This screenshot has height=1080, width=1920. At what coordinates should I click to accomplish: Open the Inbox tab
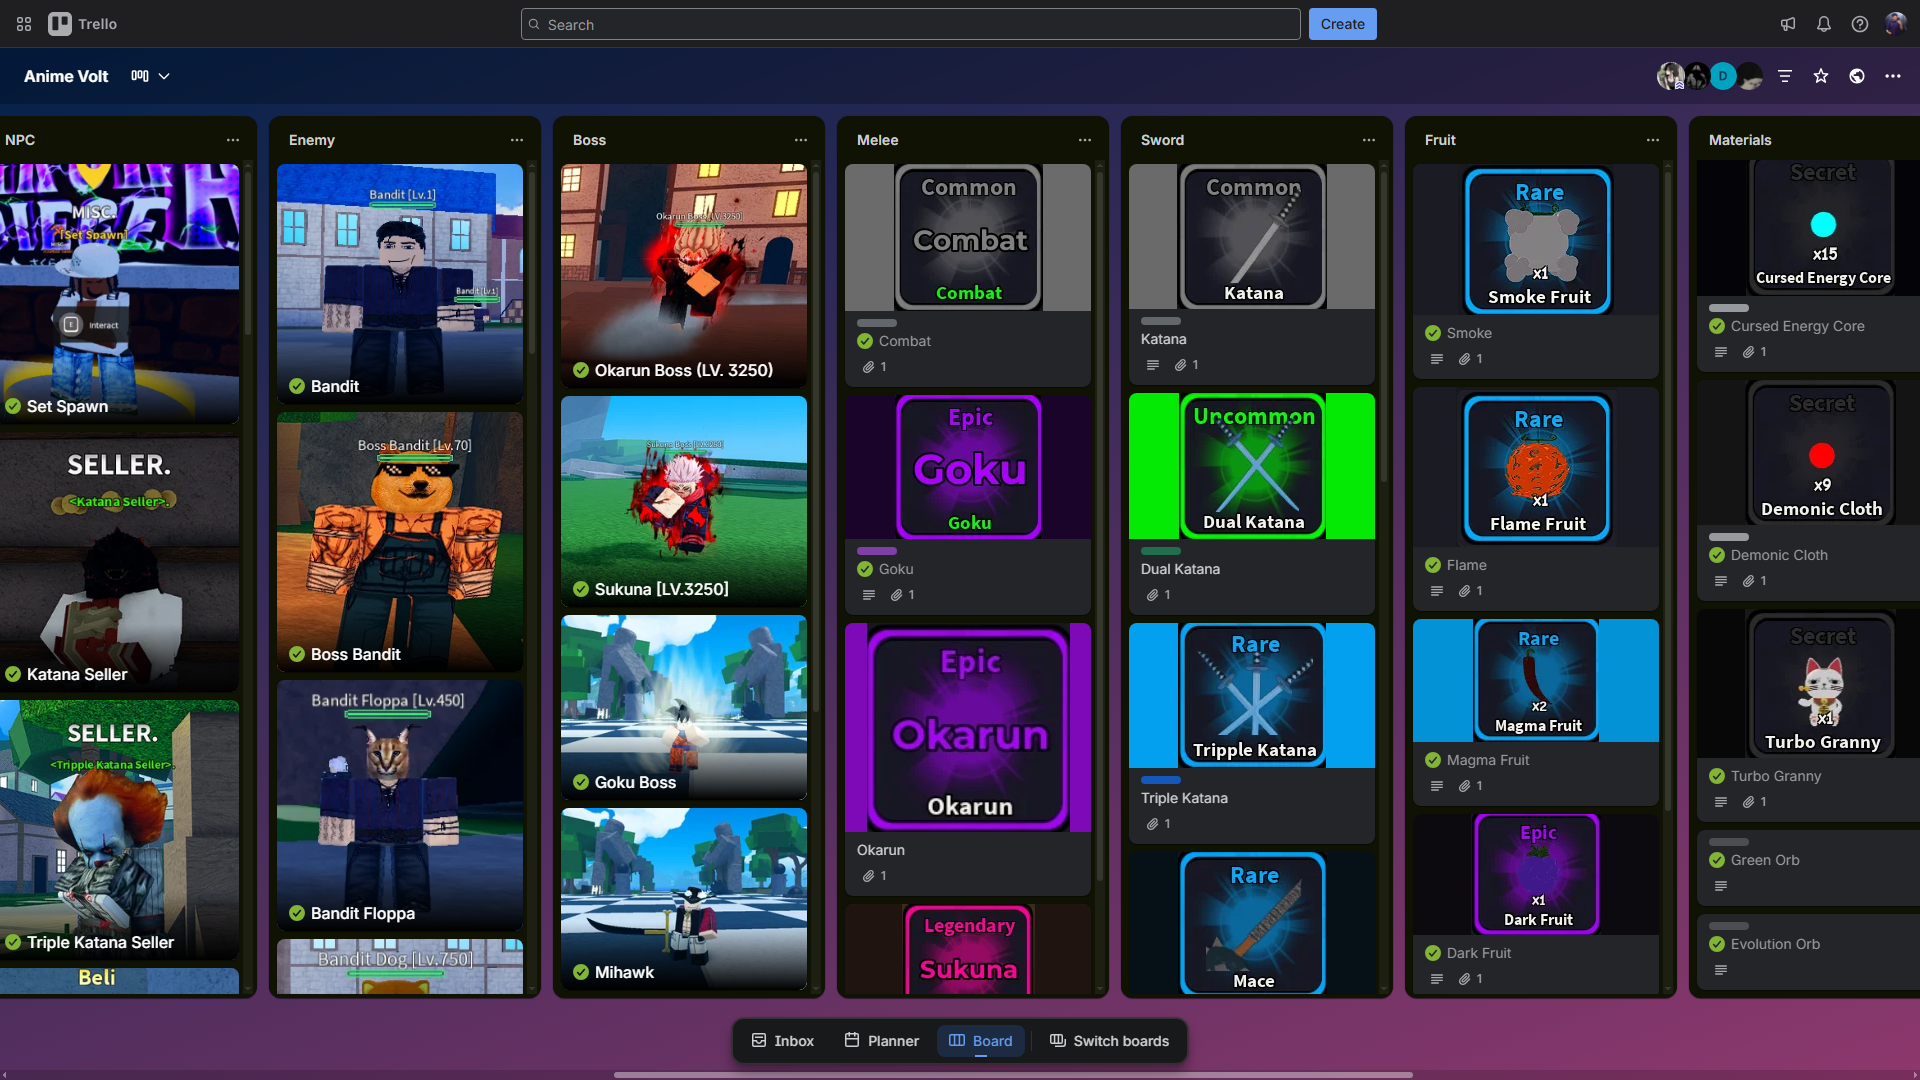point(783,1040)
